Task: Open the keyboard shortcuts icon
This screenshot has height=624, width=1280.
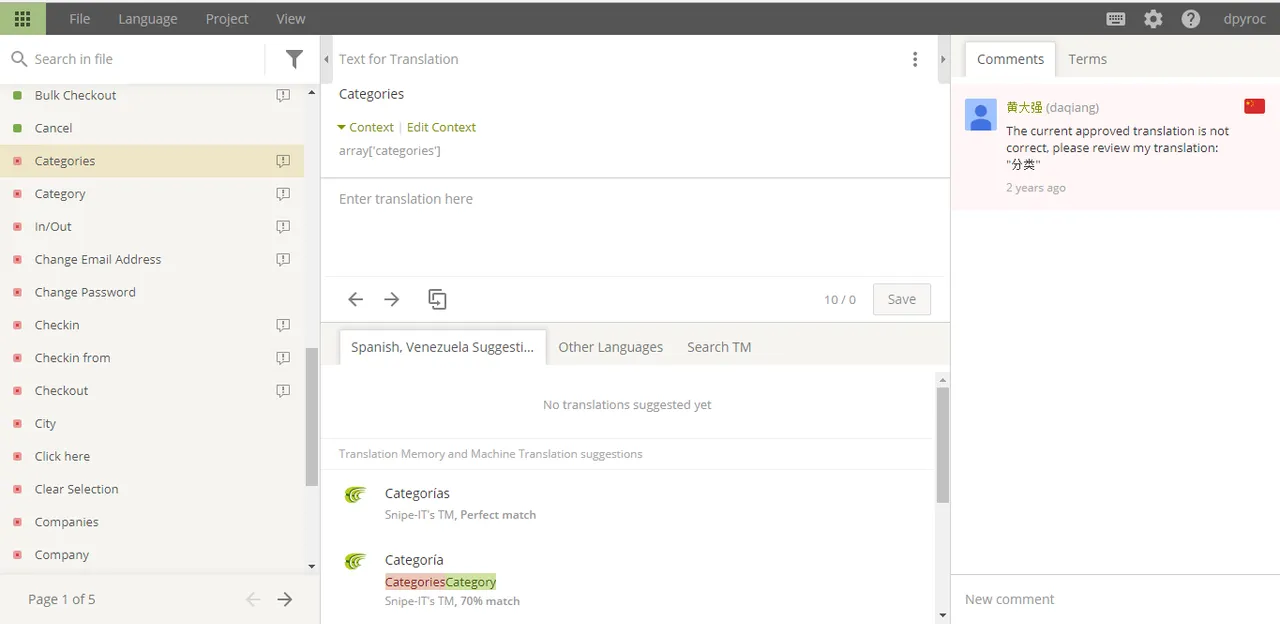Action: (1116, 19)
